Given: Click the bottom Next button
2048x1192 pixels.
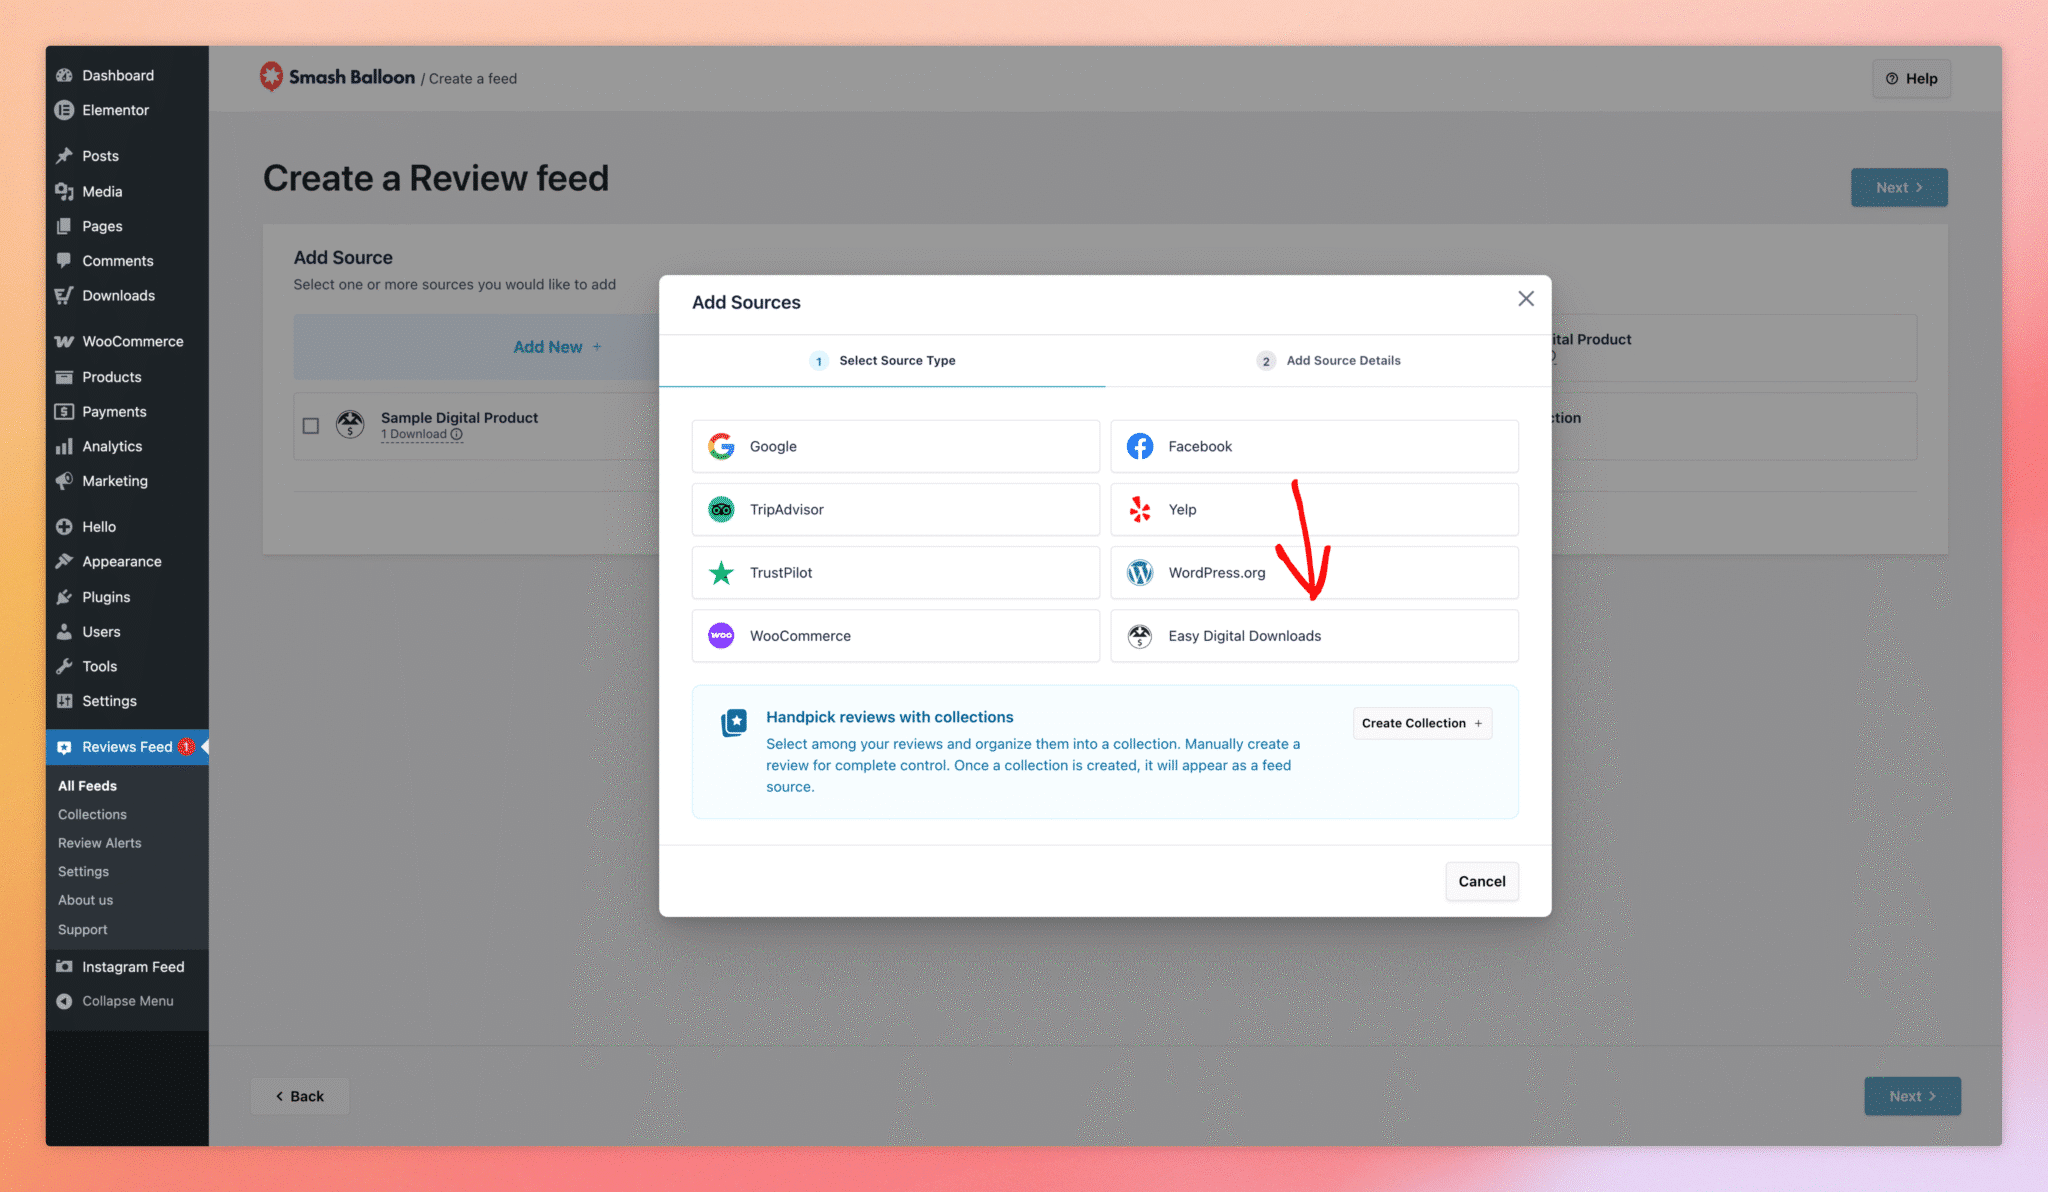Looking at the screenshot, I should point(1912,1096).
